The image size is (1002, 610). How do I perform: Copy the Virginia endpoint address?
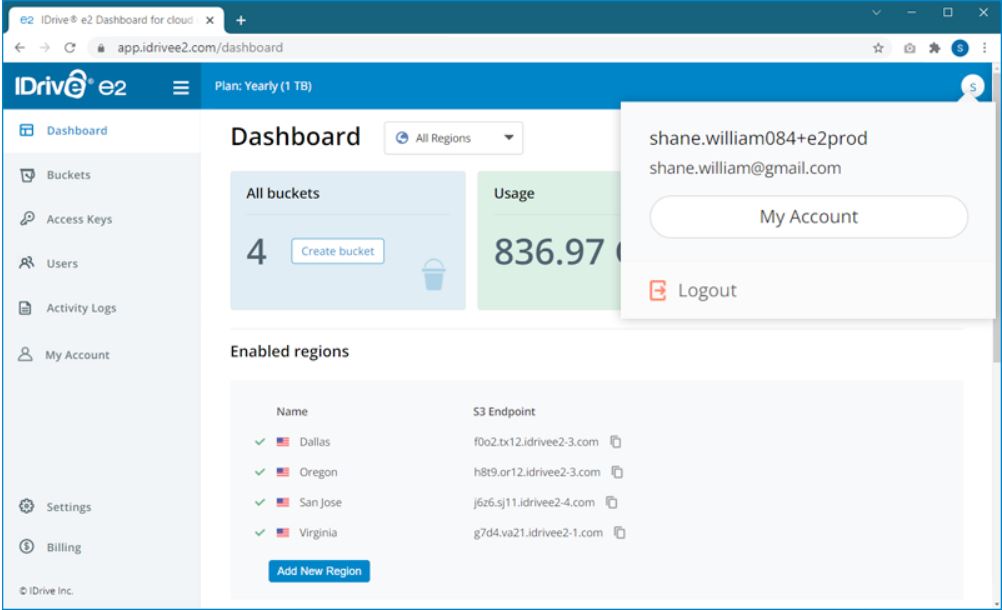click(x=621, y=533)
